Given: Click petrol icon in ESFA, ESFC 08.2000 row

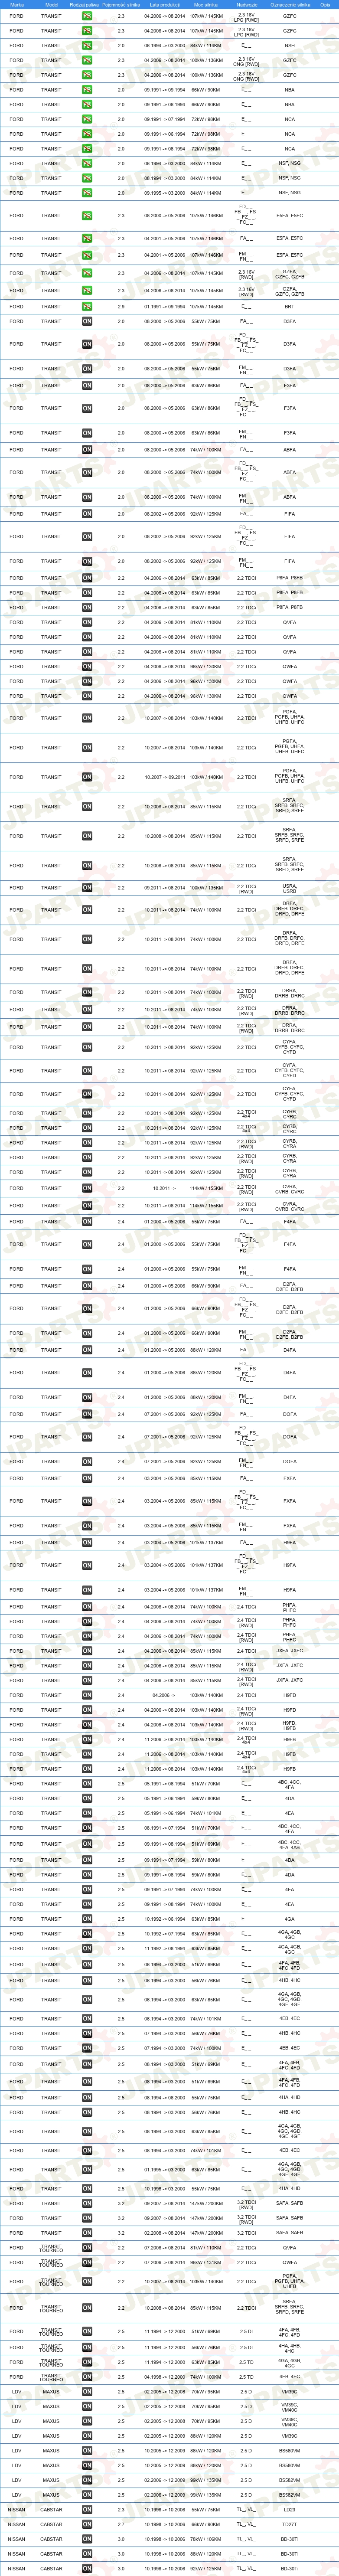Looking at the screenshot, I should pos(87,215).
